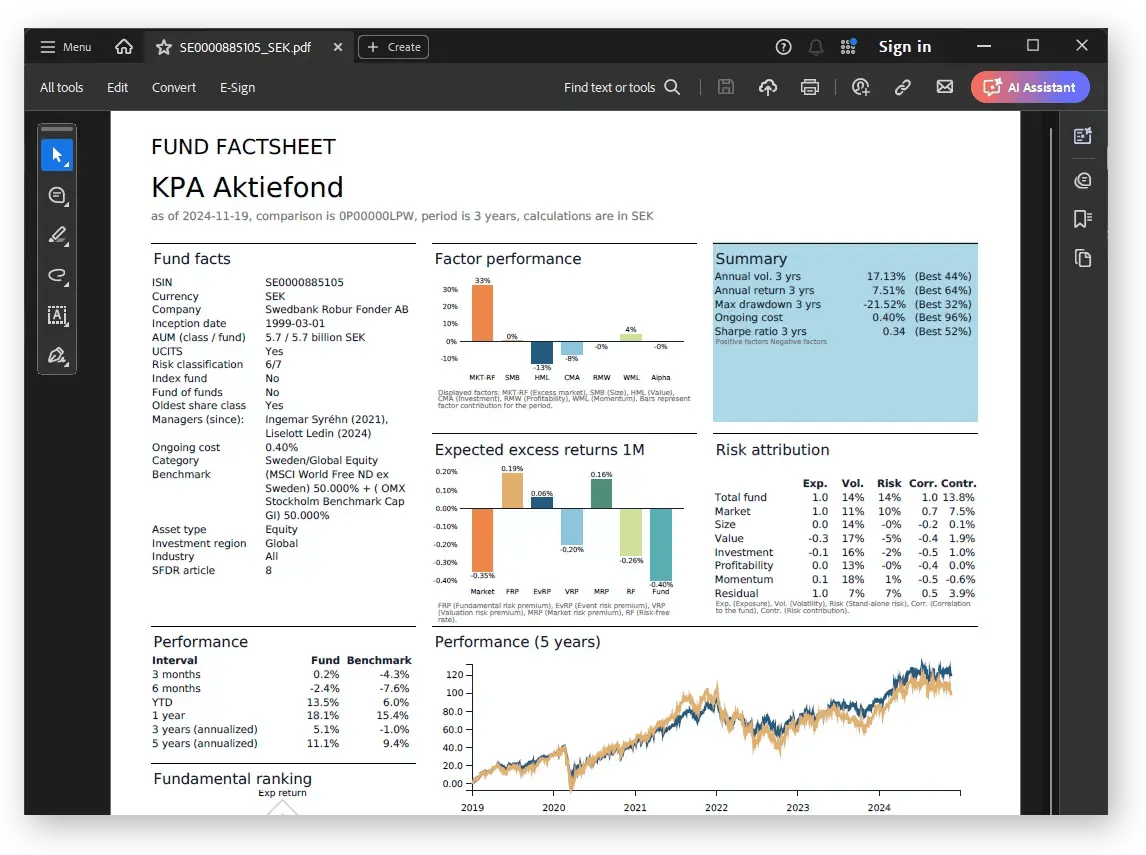Click Sign in

pyautogui.click(x=905, y=47)
